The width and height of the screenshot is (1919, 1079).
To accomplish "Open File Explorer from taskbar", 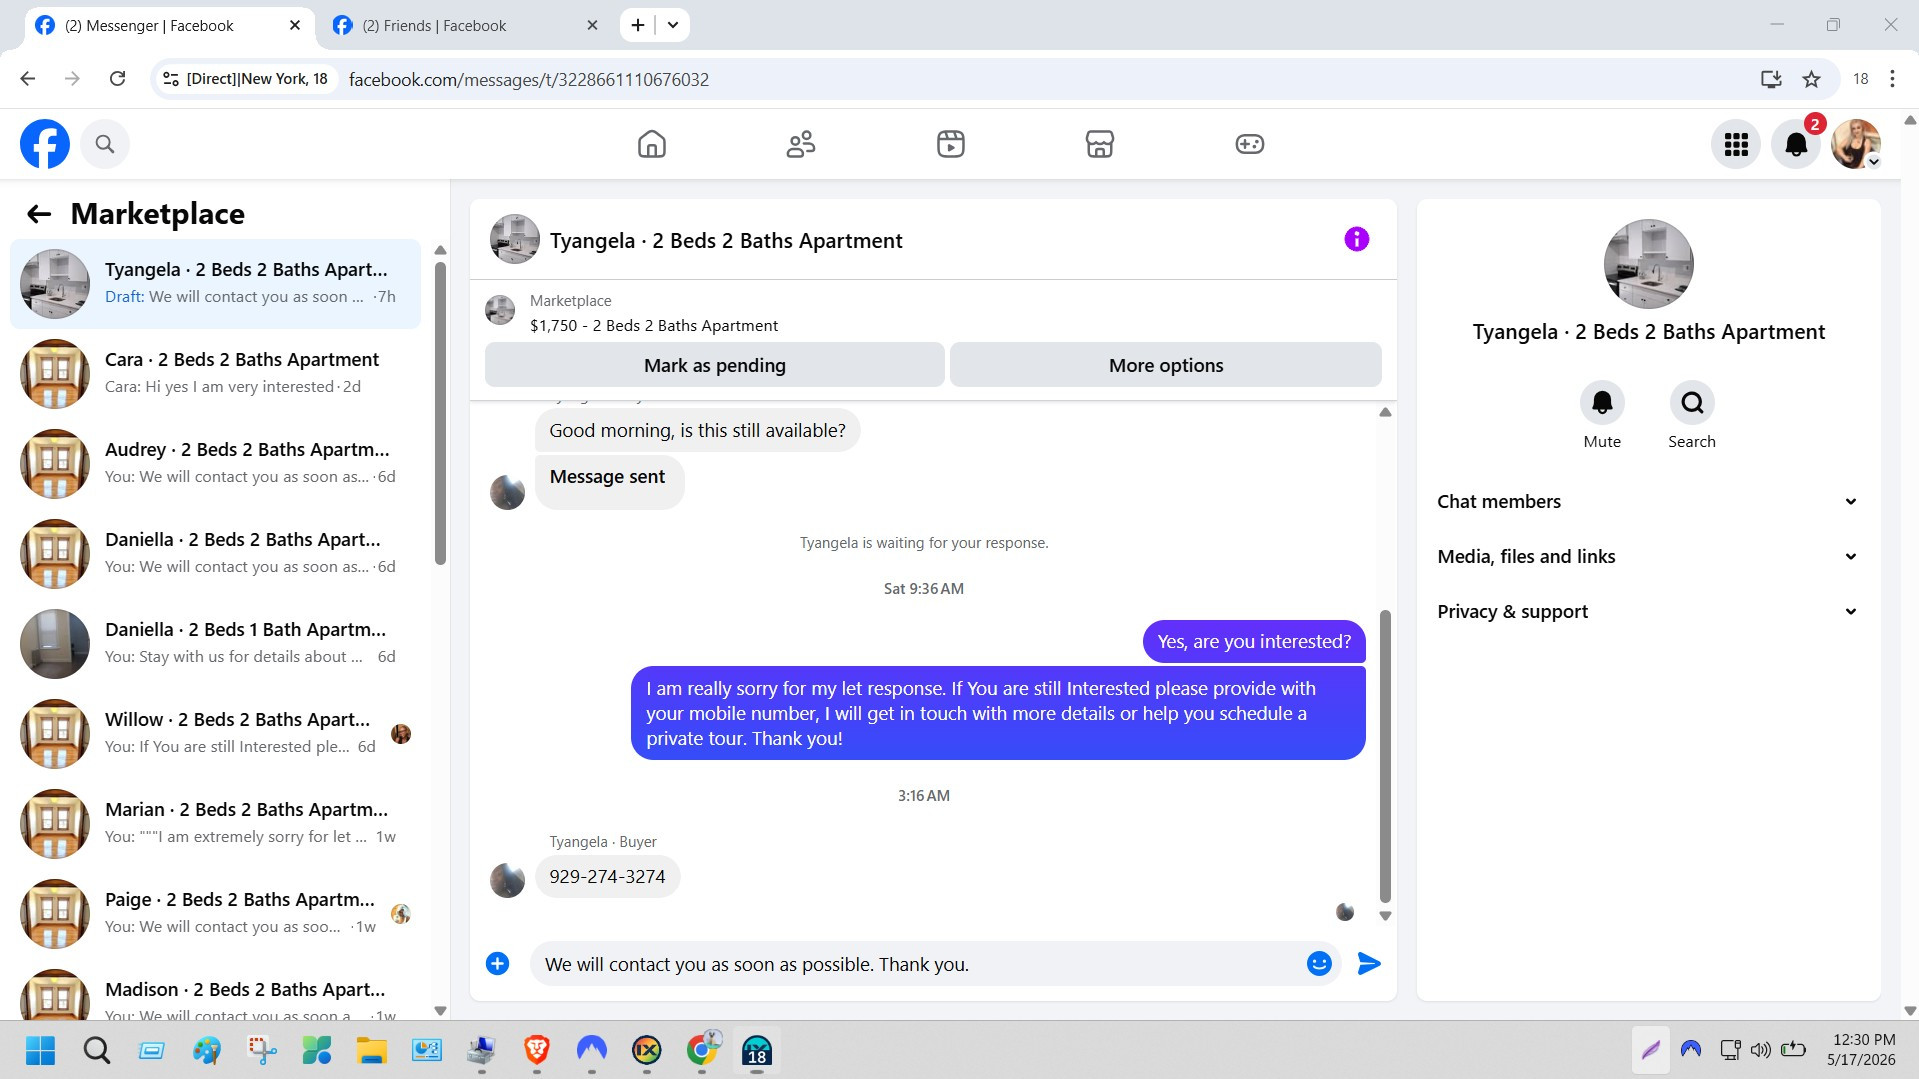I will [x=372, y=1051].
